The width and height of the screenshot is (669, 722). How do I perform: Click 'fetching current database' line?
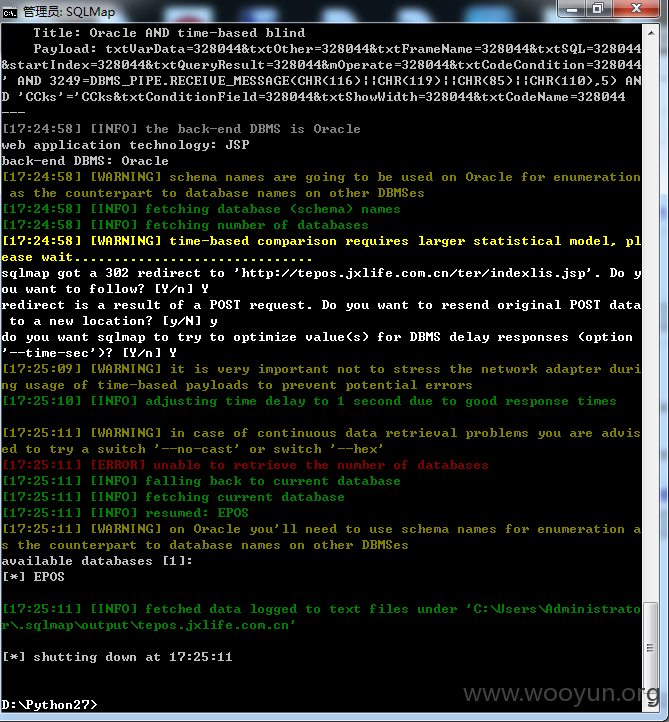(173, 497)
